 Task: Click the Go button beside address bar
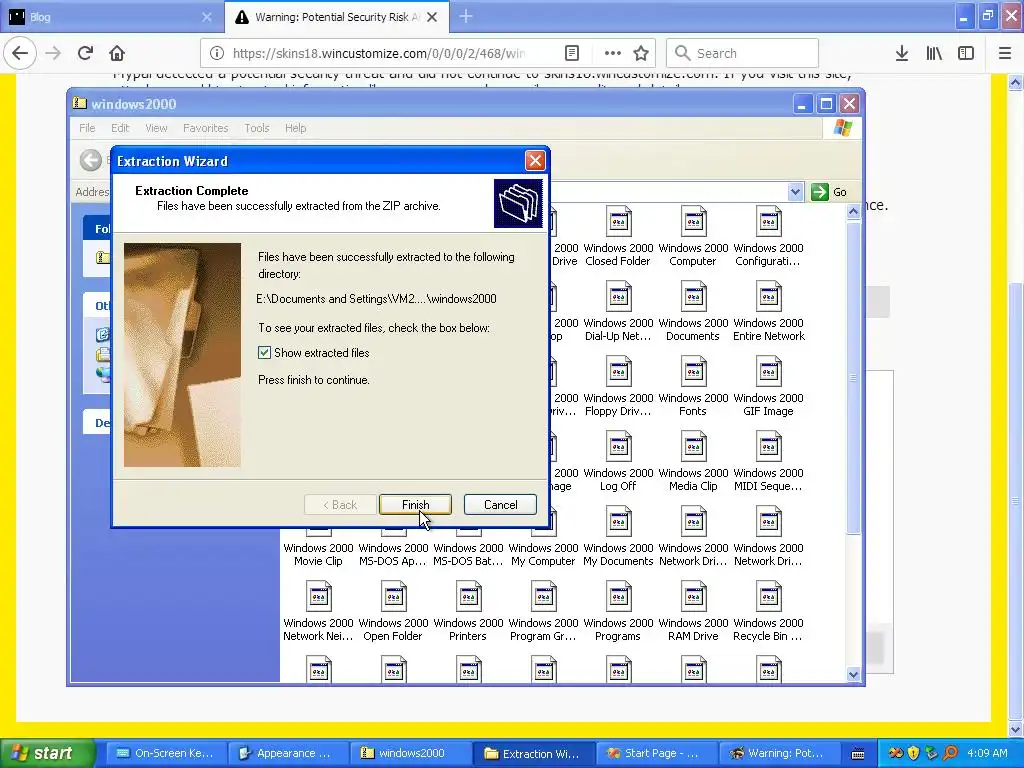pyautogui.click(x=829, y=192)
